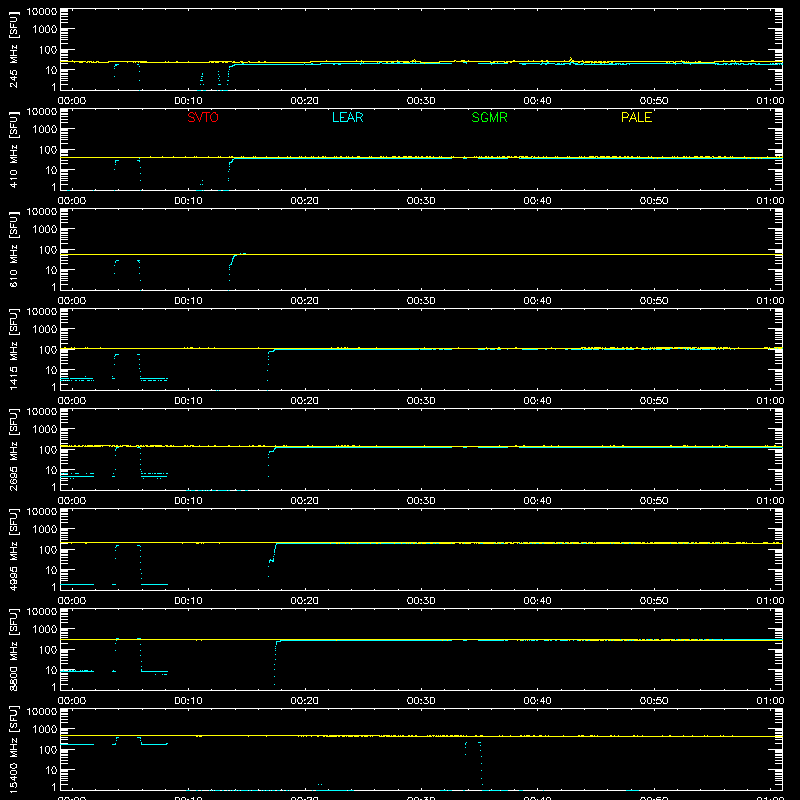
Task: Click the 00:20 tick under the 410 MHz panel
Action: coord(305,201)
